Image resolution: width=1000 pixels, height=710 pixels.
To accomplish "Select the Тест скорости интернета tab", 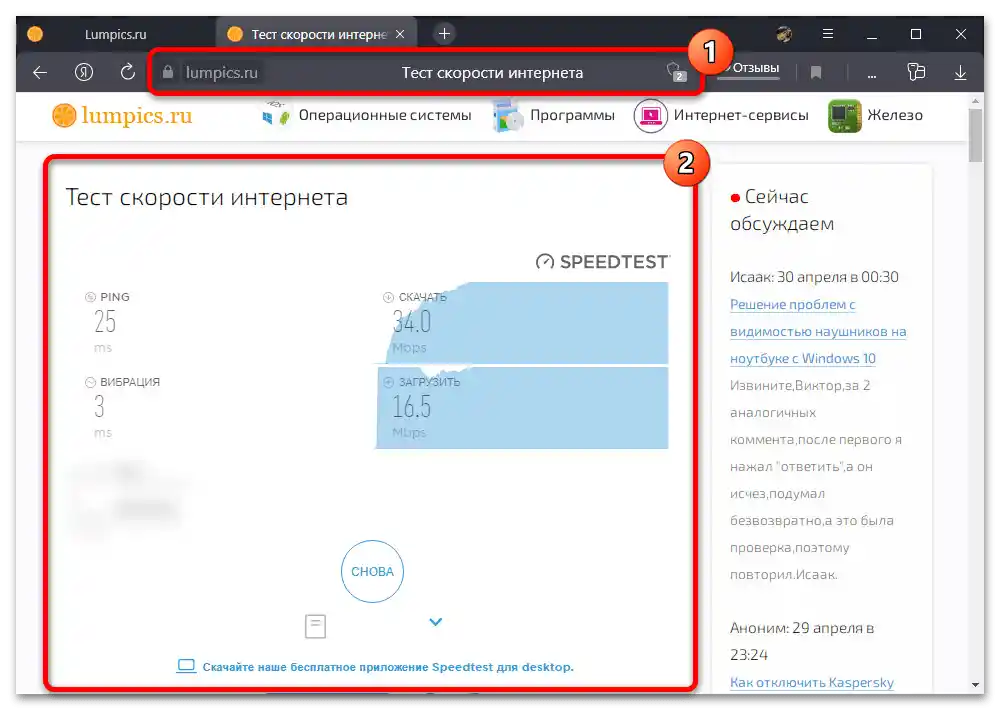I will (317, 34).
